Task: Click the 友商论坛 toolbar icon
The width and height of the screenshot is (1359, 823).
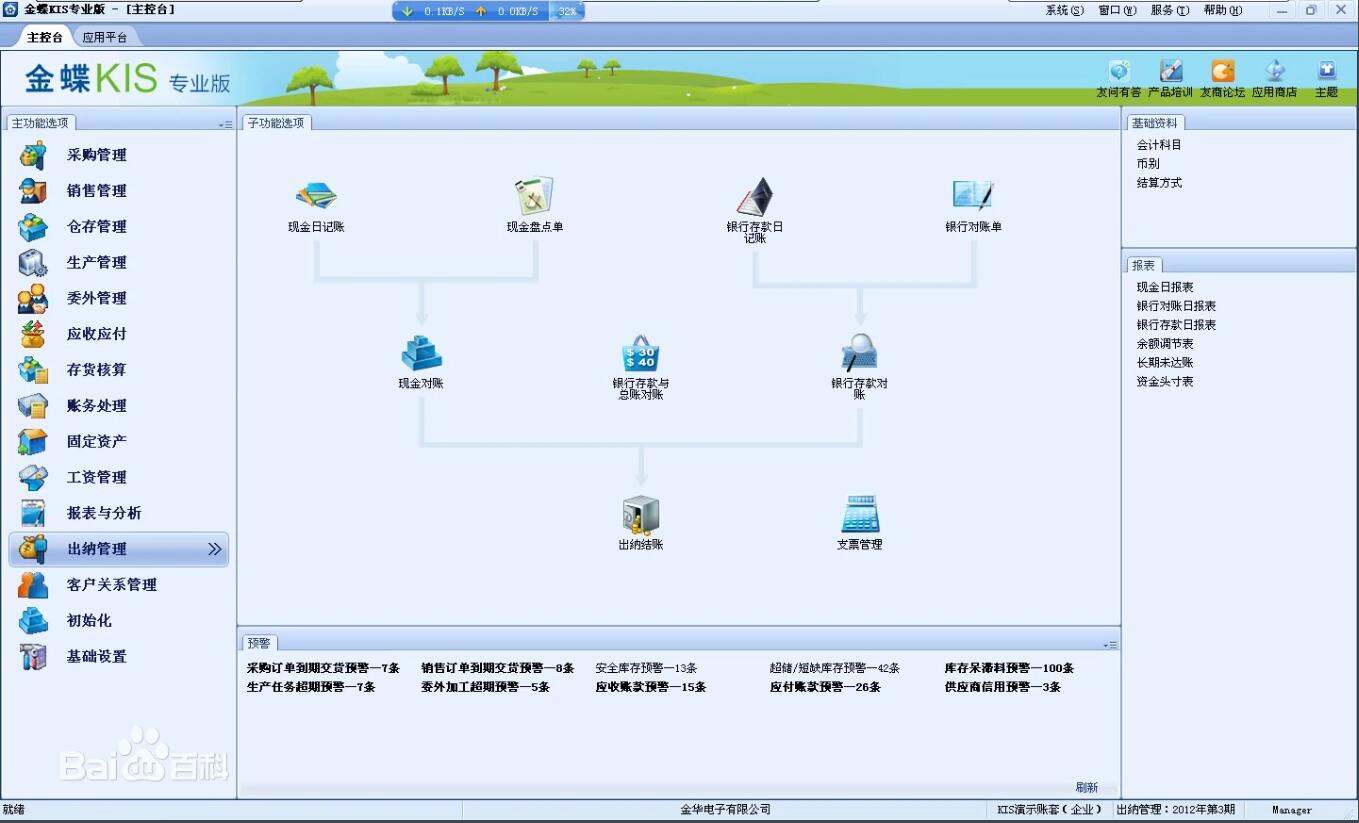Action: pos(1223,71)
